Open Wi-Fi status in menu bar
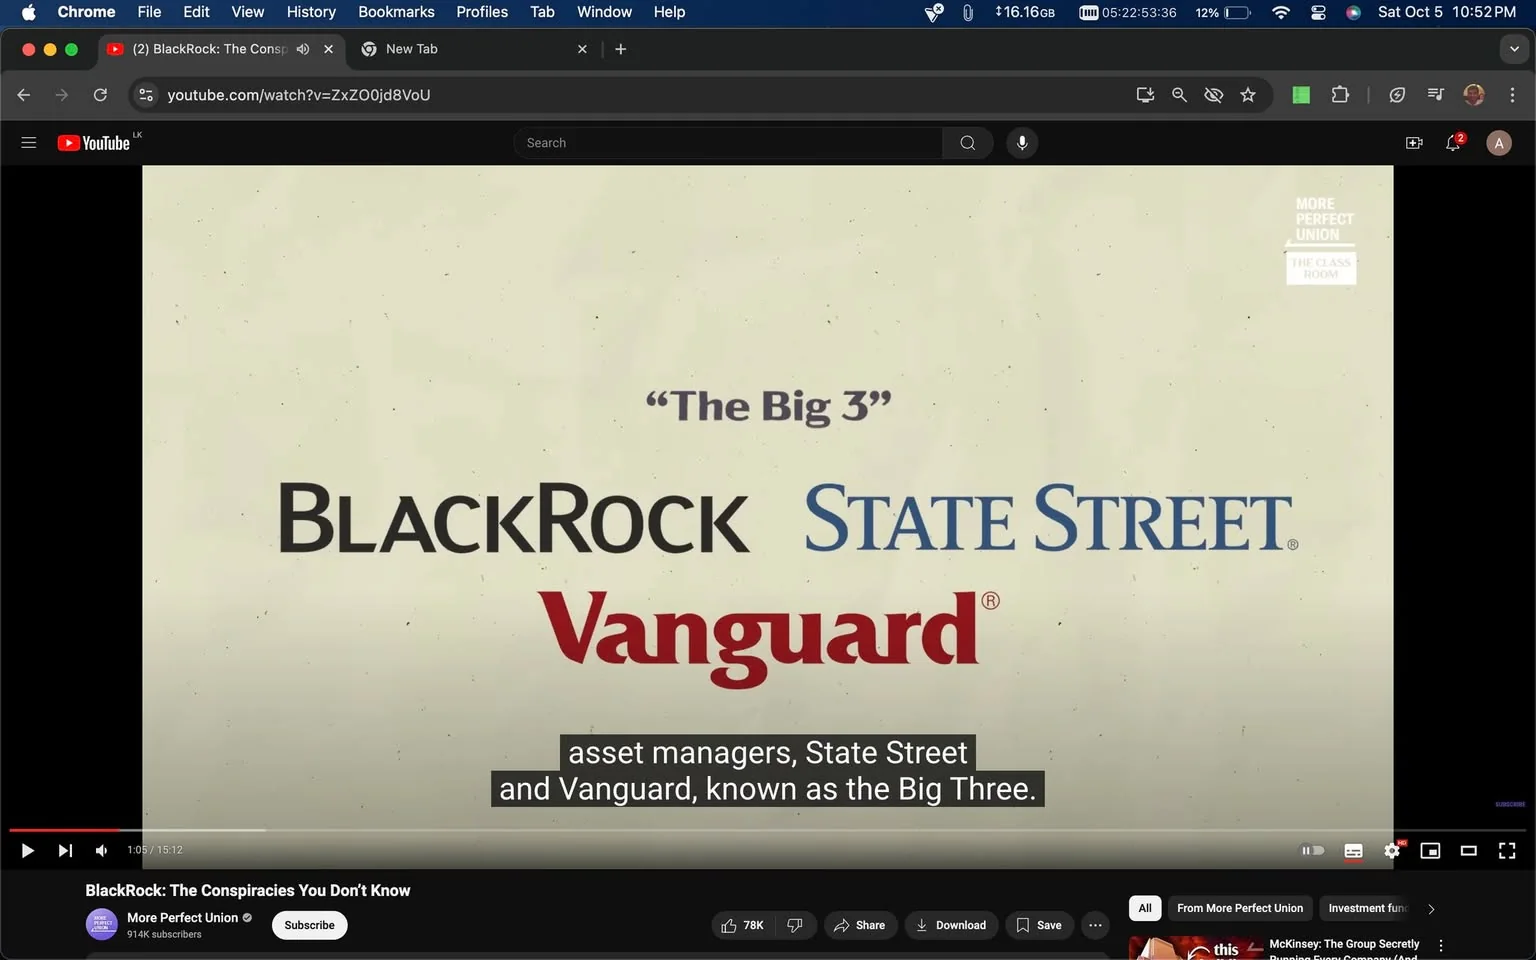The width and height of the screenshot is (1536, 960). click(x=1281, y=12)
